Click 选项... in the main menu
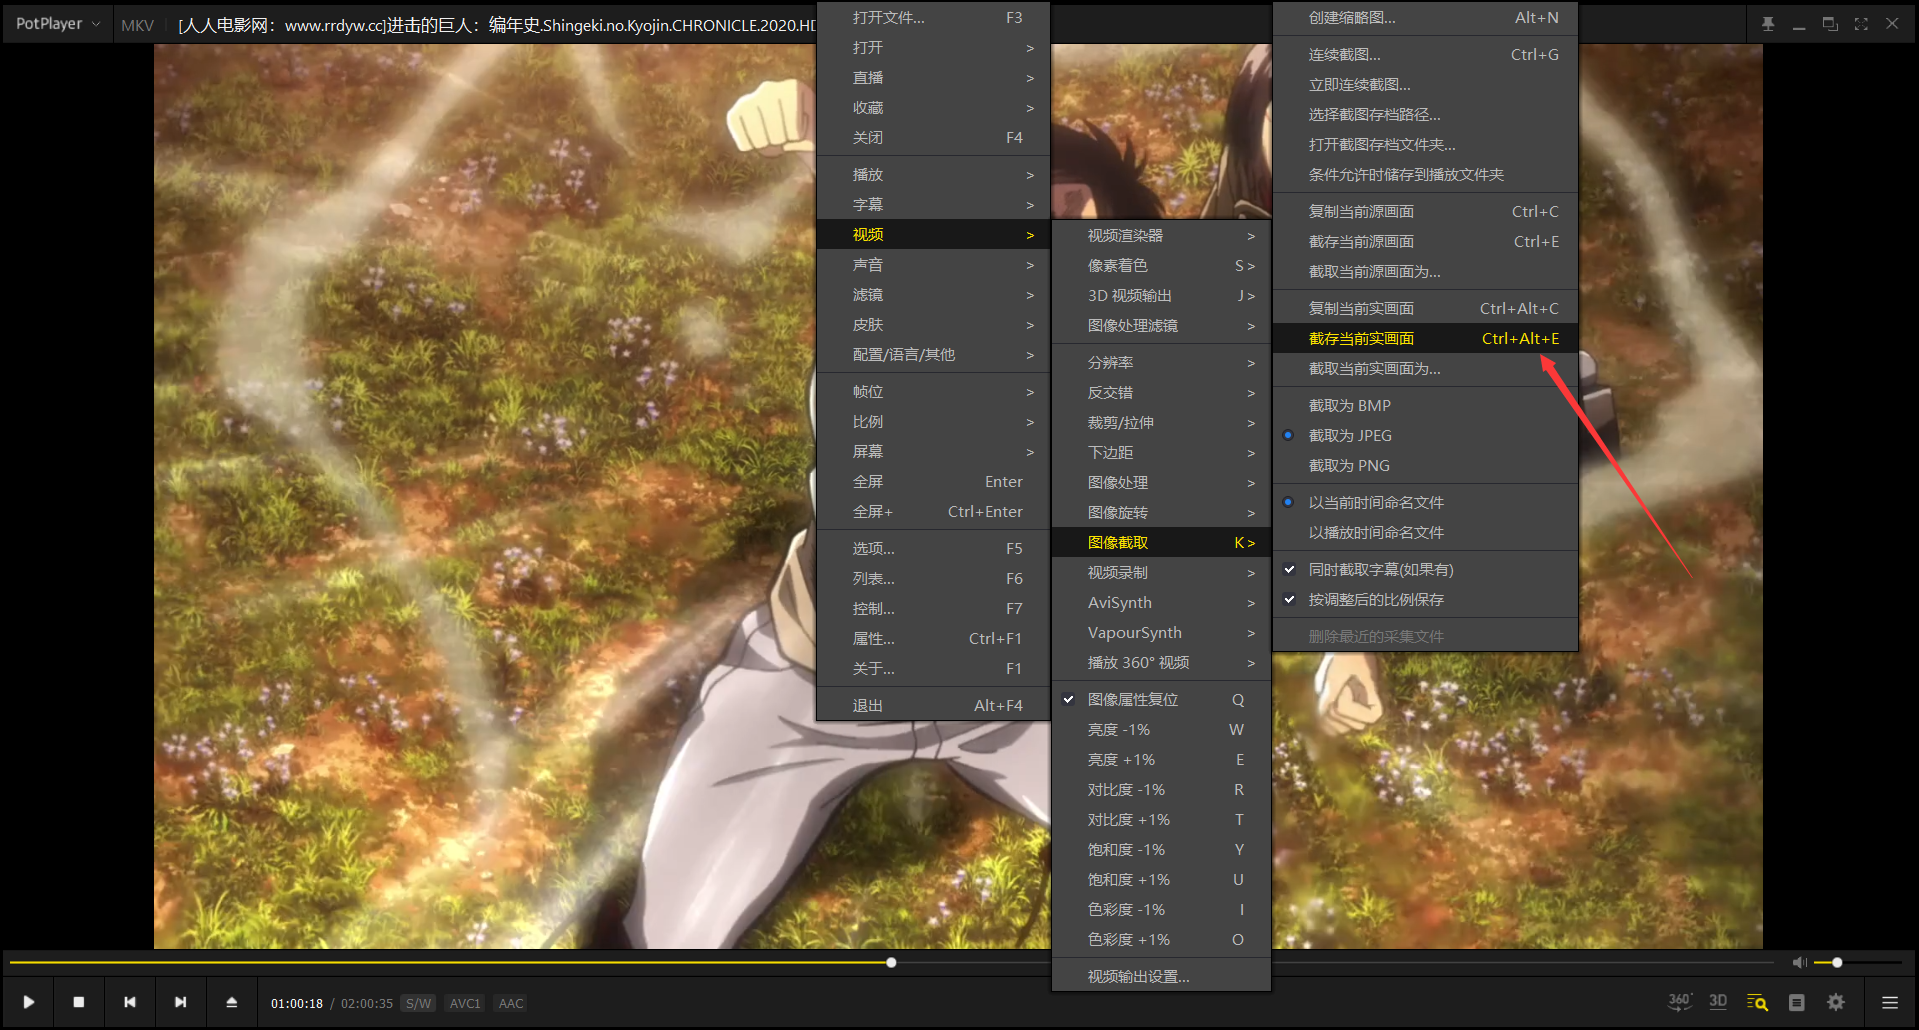The width and height of the screenshot is (1919, 1030). [933, 548]
